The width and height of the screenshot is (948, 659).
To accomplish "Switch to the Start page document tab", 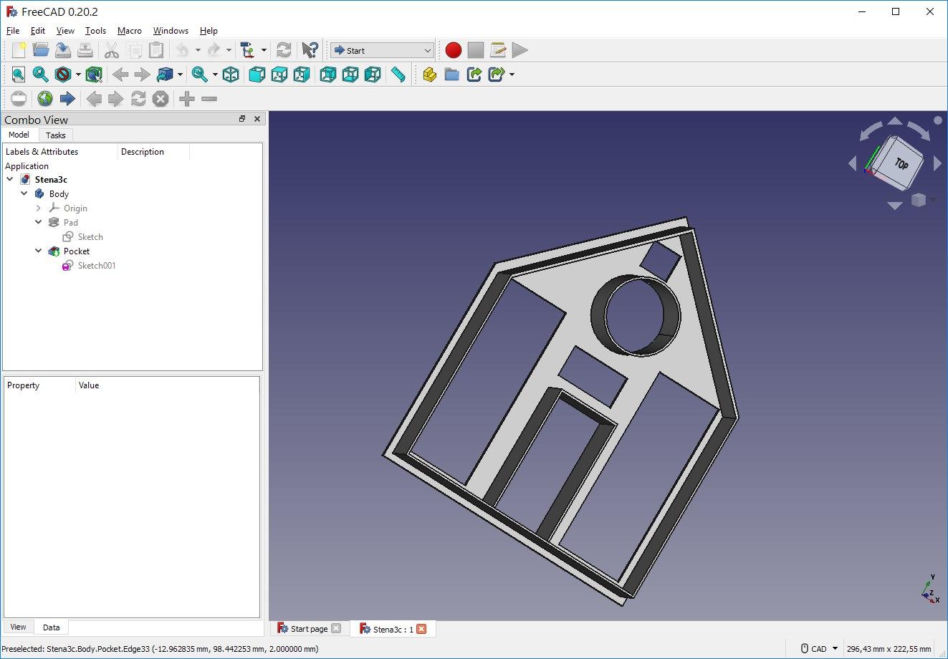I will 309,629.
